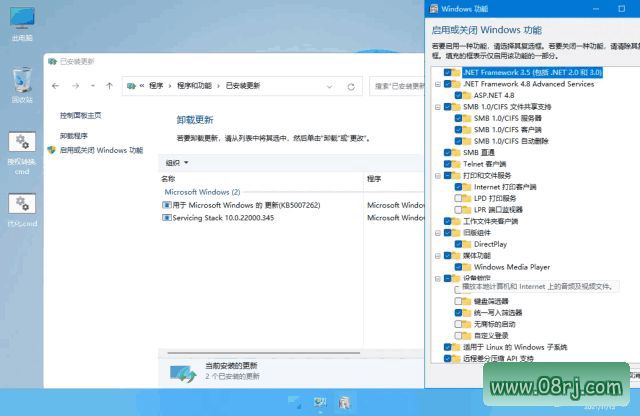This screenshot has width=640, height=416.
Task: Click folder icon of Windows Media Player
Action: coord(467,267)
